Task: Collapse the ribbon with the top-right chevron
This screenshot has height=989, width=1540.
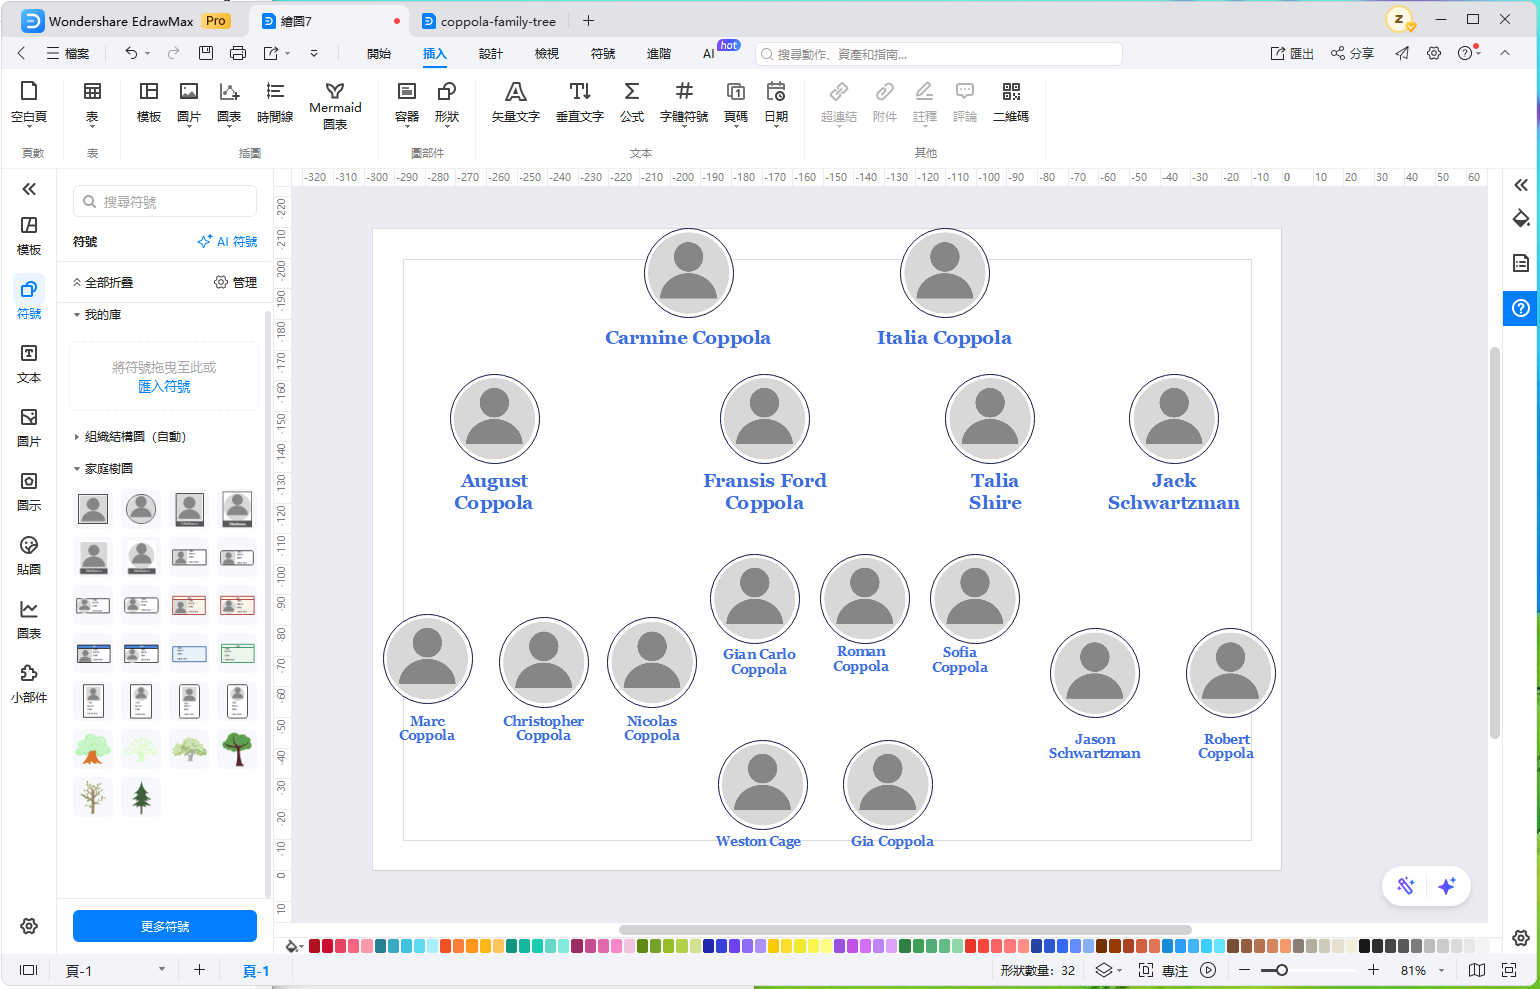Action: (x=1505, y=53)
